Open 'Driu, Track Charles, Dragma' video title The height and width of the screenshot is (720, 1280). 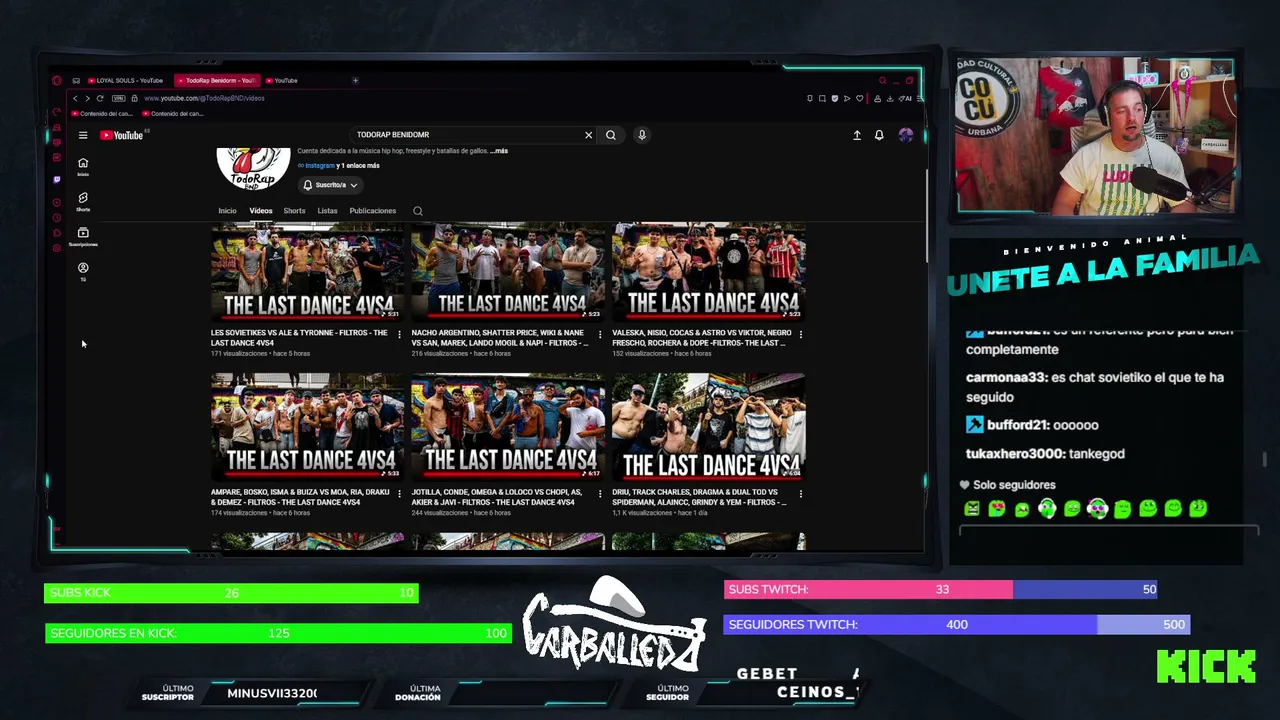point(700,497)
